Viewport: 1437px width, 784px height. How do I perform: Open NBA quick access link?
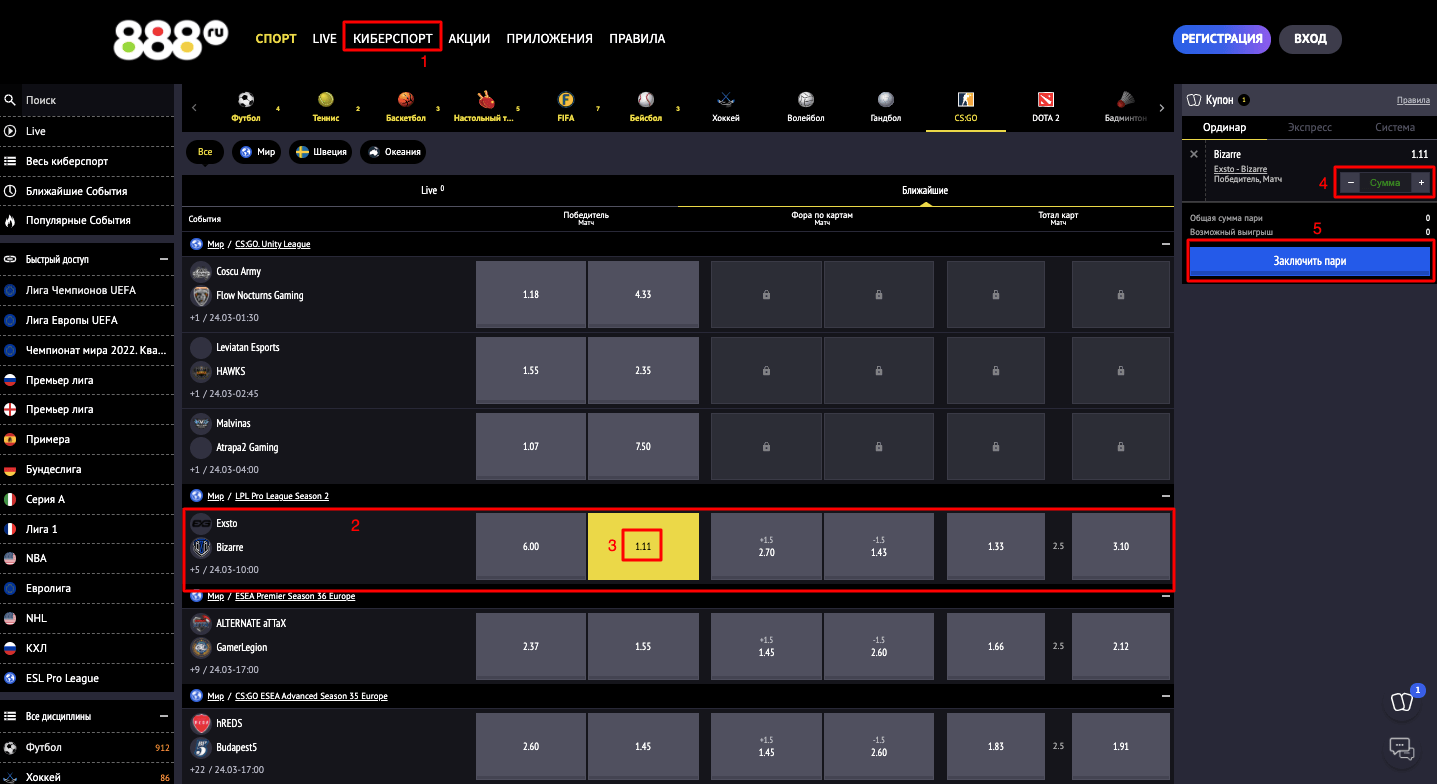pos(87,558)
